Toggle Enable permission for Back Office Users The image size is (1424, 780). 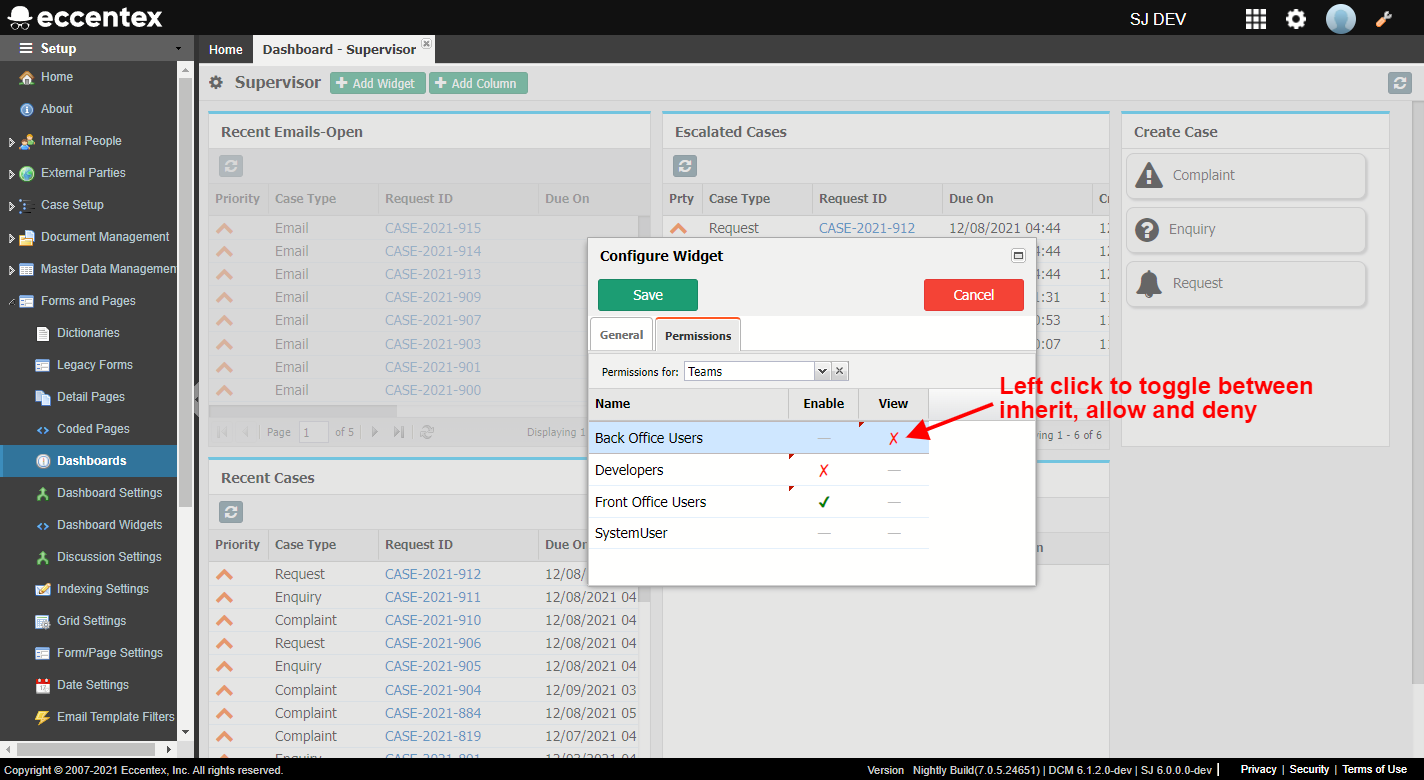point(823,438)
